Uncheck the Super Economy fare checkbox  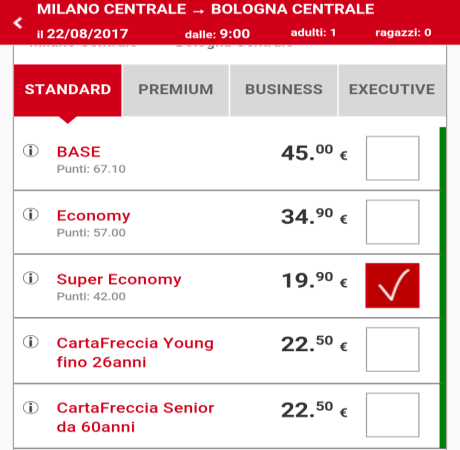coord(392,286)
